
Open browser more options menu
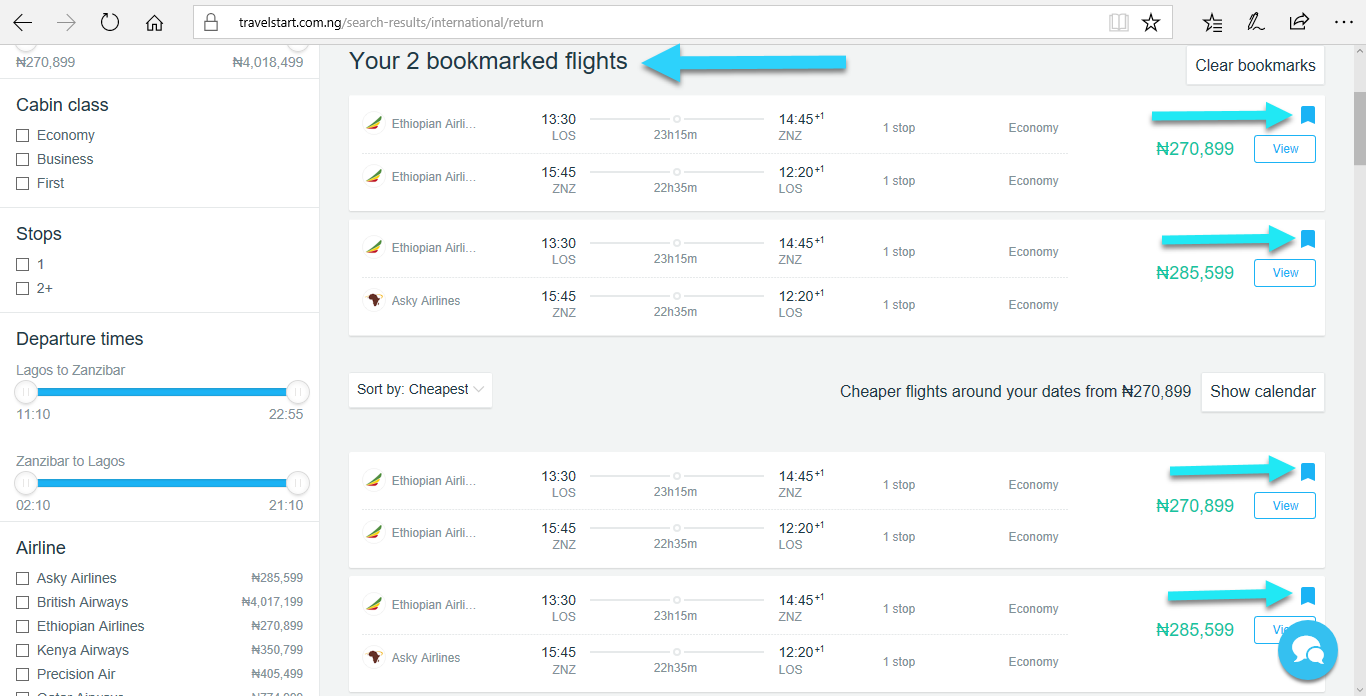pyautogui.click(x=1343, y=22)
